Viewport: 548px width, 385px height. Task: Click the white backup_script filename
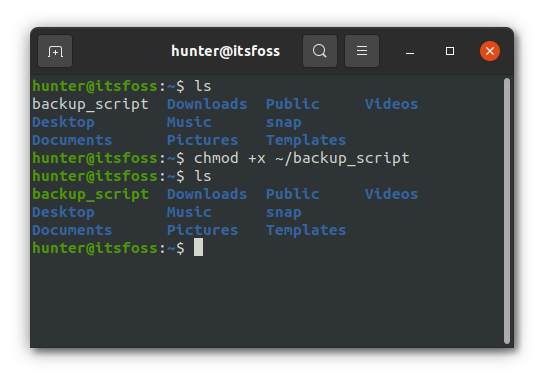point(91,104)
